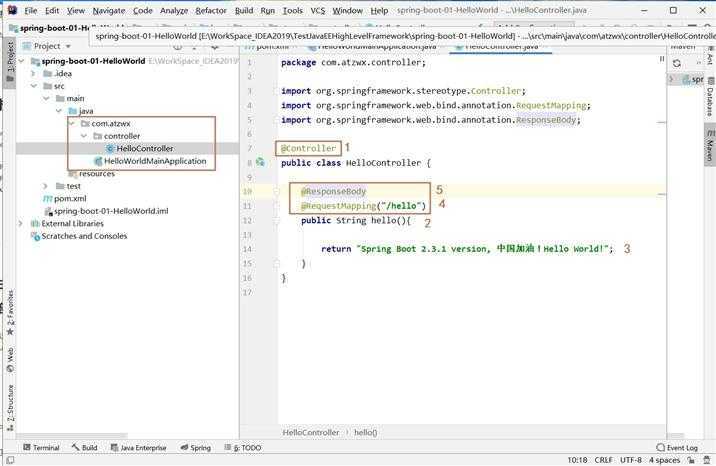Open the Navigate menu
This screenshot has height=466, width=716.
[109, 10]
